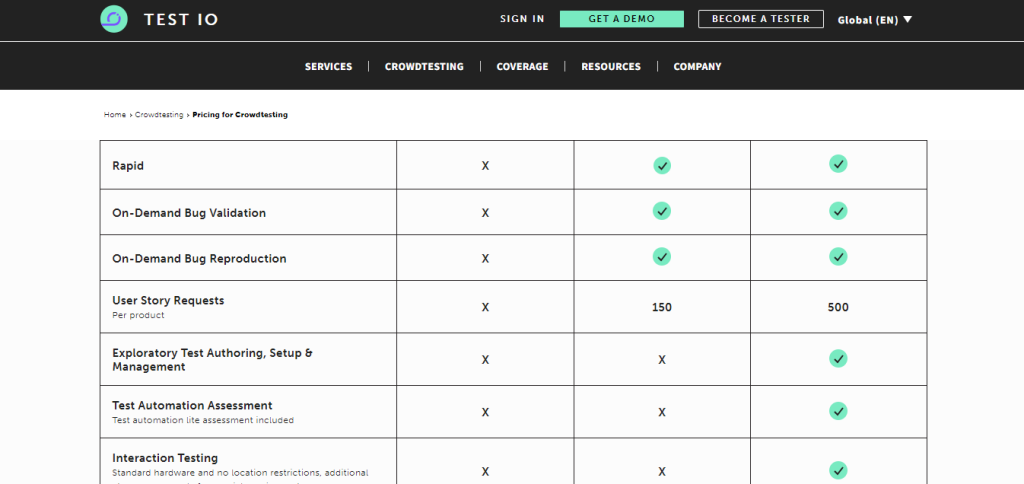The width and height of the screenshot is (1024, 484).
Task: Open the COMPANY menu
Action: [x=697, y=67]
